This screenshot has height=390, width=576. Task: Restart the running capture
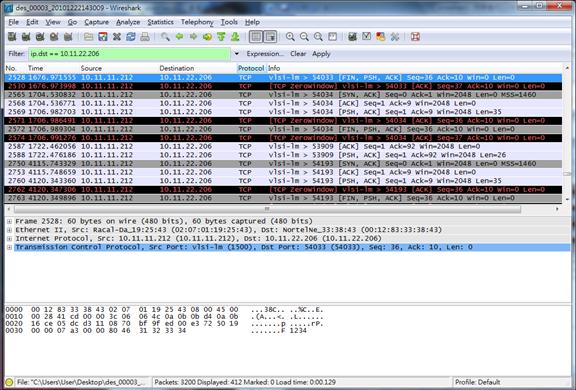coord(68,37)
